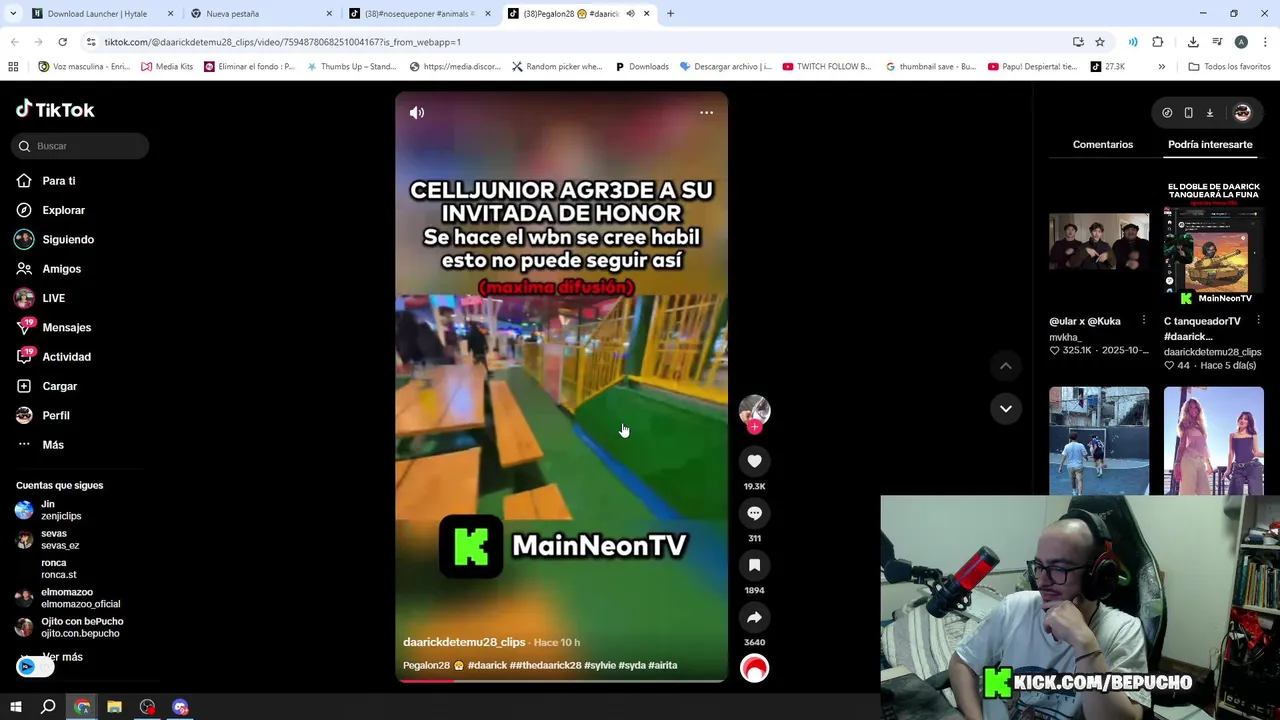Switch to Download Launcher Hytale tab
The height and width of the screenshot is (720, 1280).
click(x=103, y=14)
